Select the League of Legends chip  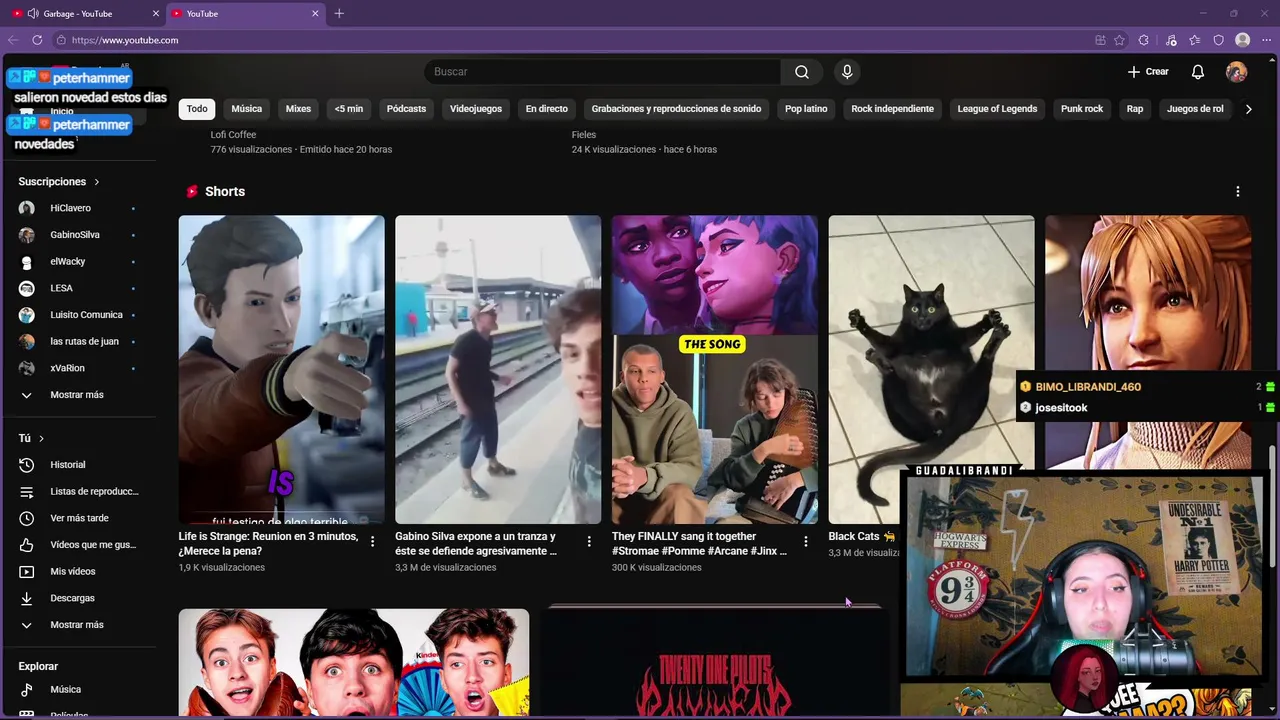[x=997, y=109]
